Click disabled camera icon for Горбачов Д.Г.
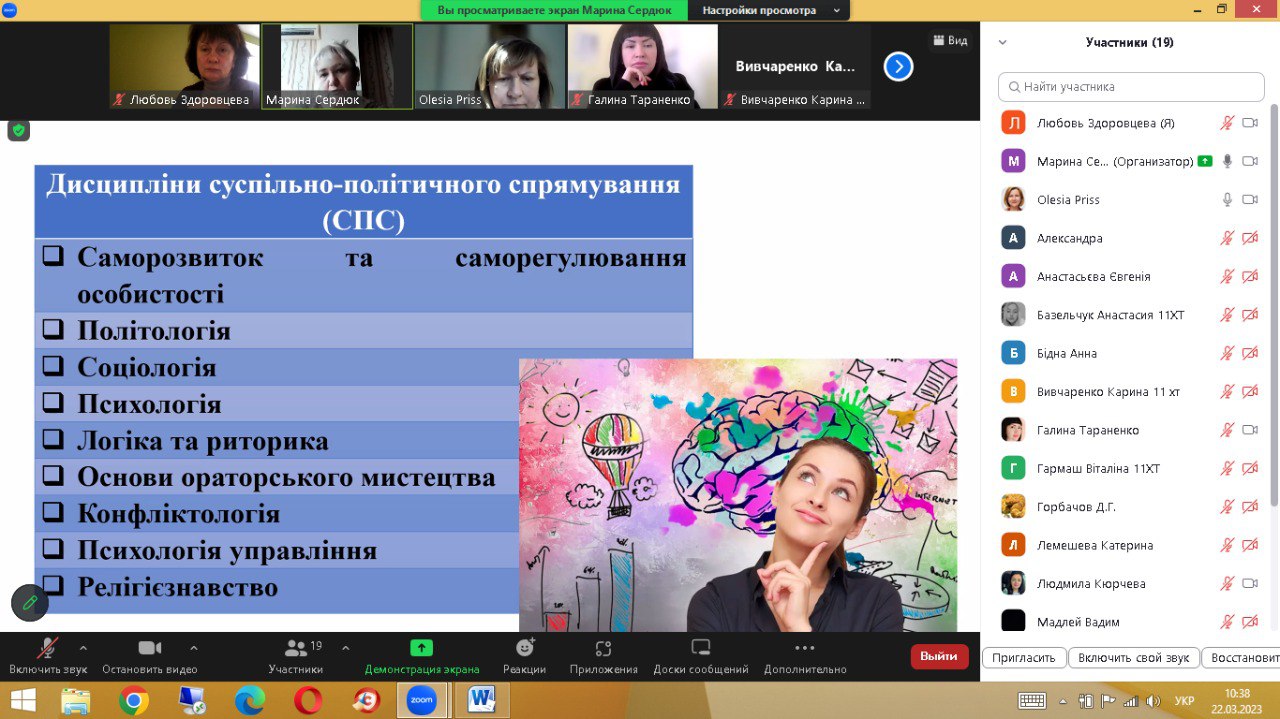The width and height of the screenshot is (1280, 719). (1250, 506)
